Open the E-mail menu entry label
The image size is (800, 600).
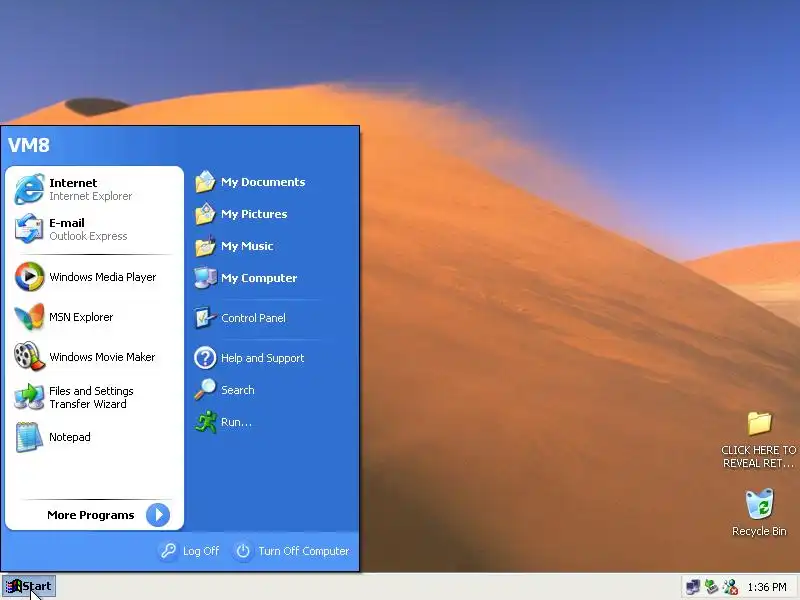(x=67, y=222)
